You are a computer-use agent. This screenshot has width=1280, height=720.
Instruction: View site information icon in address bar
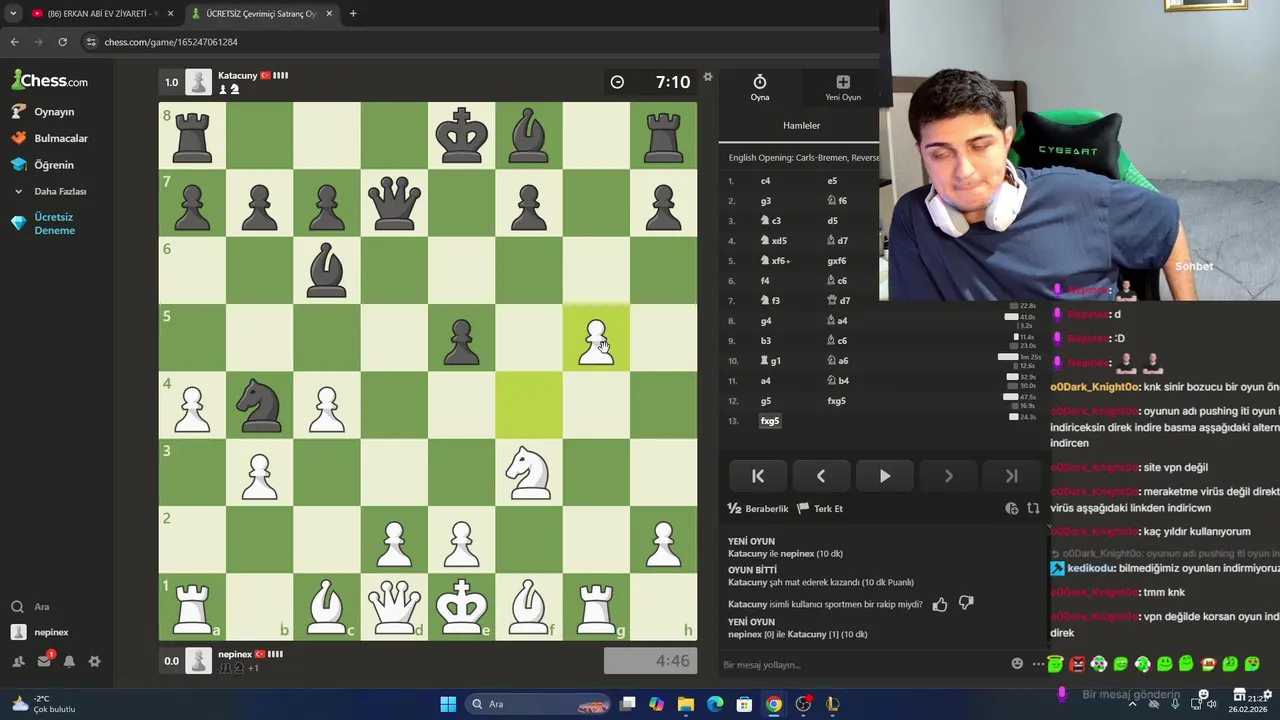coord(91,42)
